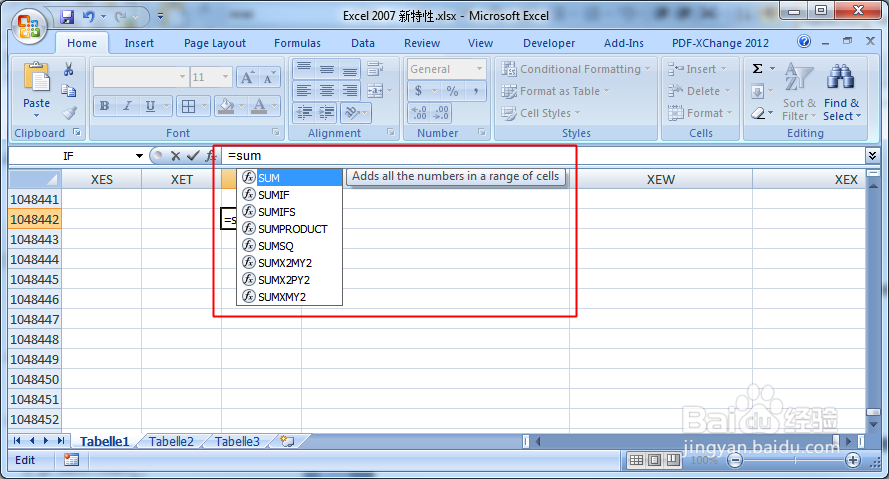Click AutoSum sigma icon
Image resolution: width=889 pixels, height=479 pixels.
(x=757, y=69)
